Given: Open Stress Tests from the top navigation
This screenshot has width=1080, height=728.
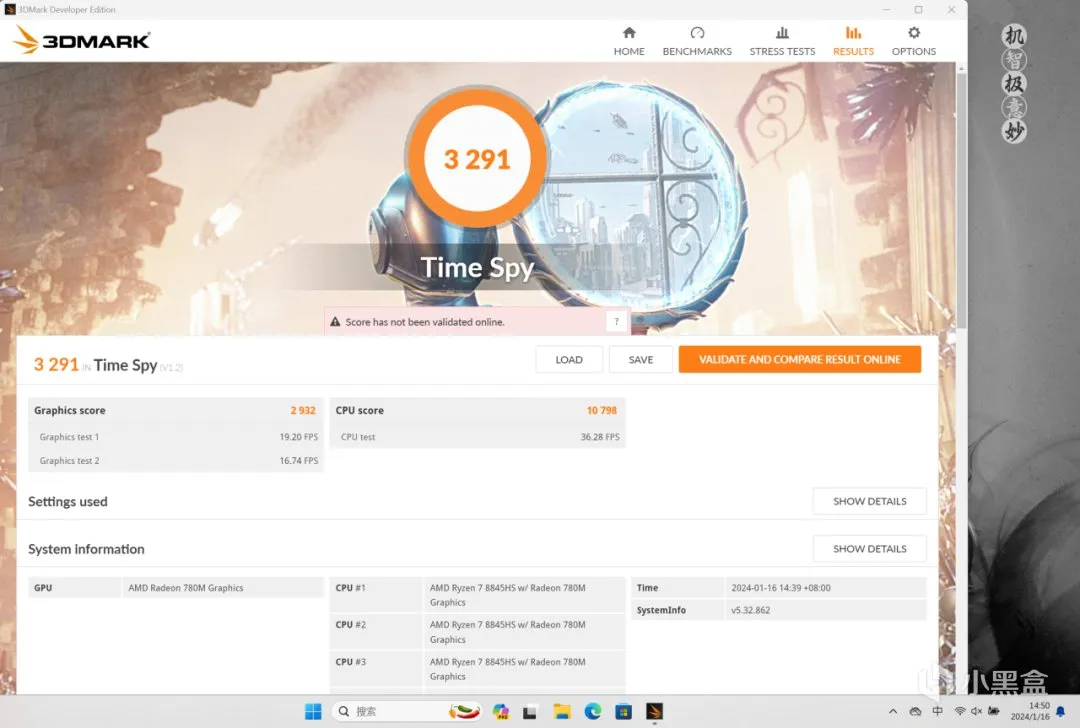Looking at the screenshot, I should [782, 41].
